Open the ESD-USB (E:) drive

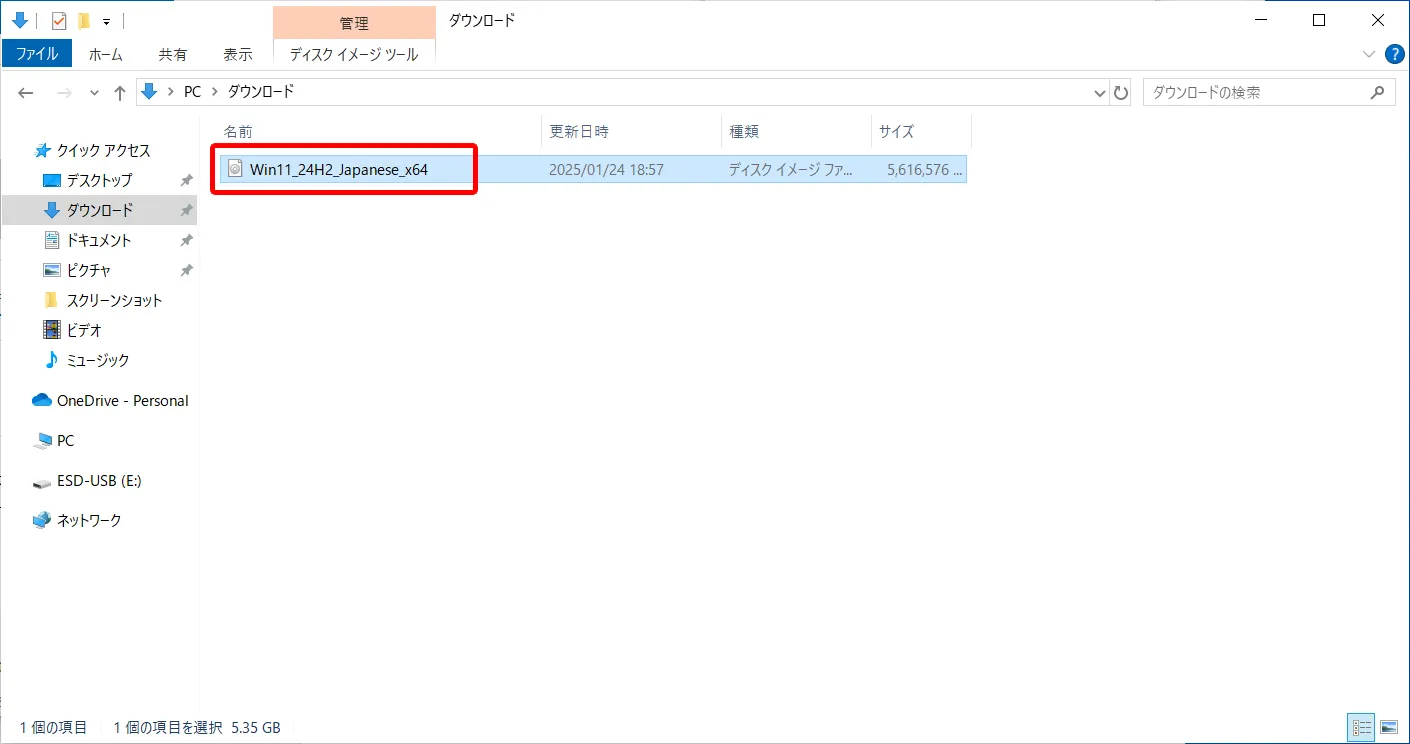99,481
